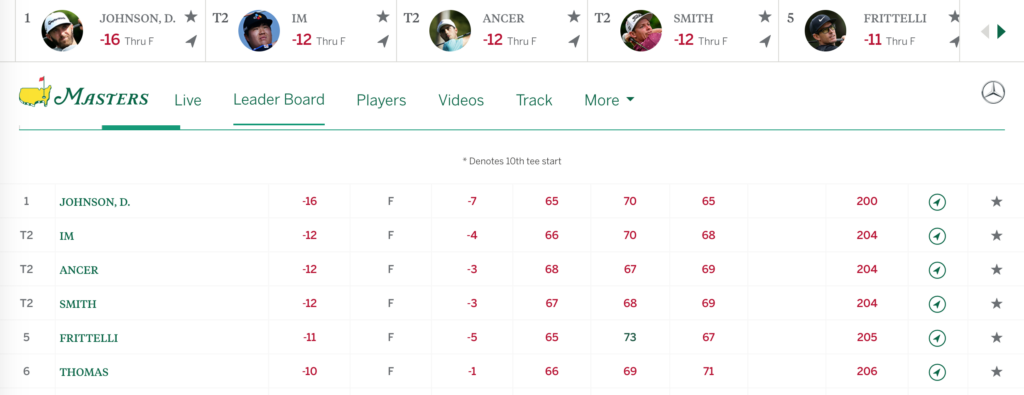Click the Masters logo
1024x395 pixels.
pyautogui.click(x=84, y=93)
